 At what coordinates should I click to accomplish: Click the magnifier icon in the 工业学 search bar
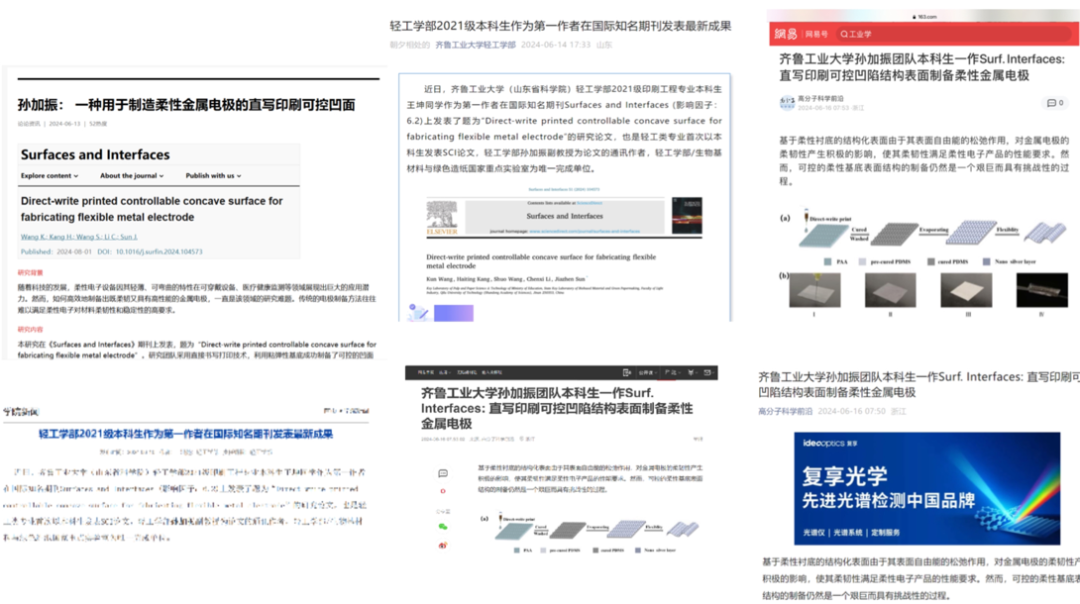(845, 34)
